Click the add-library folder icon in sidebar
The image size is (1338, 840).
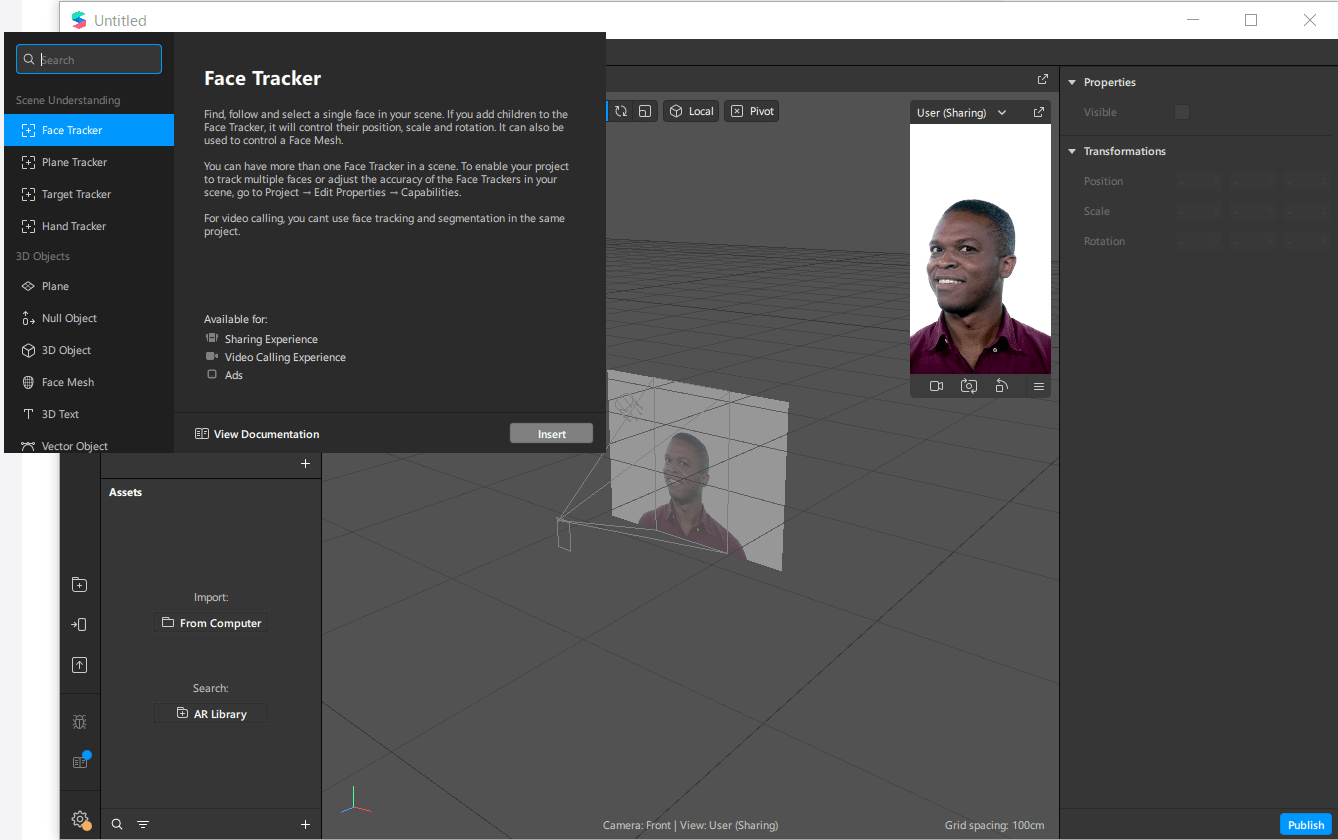click(80, 585)
